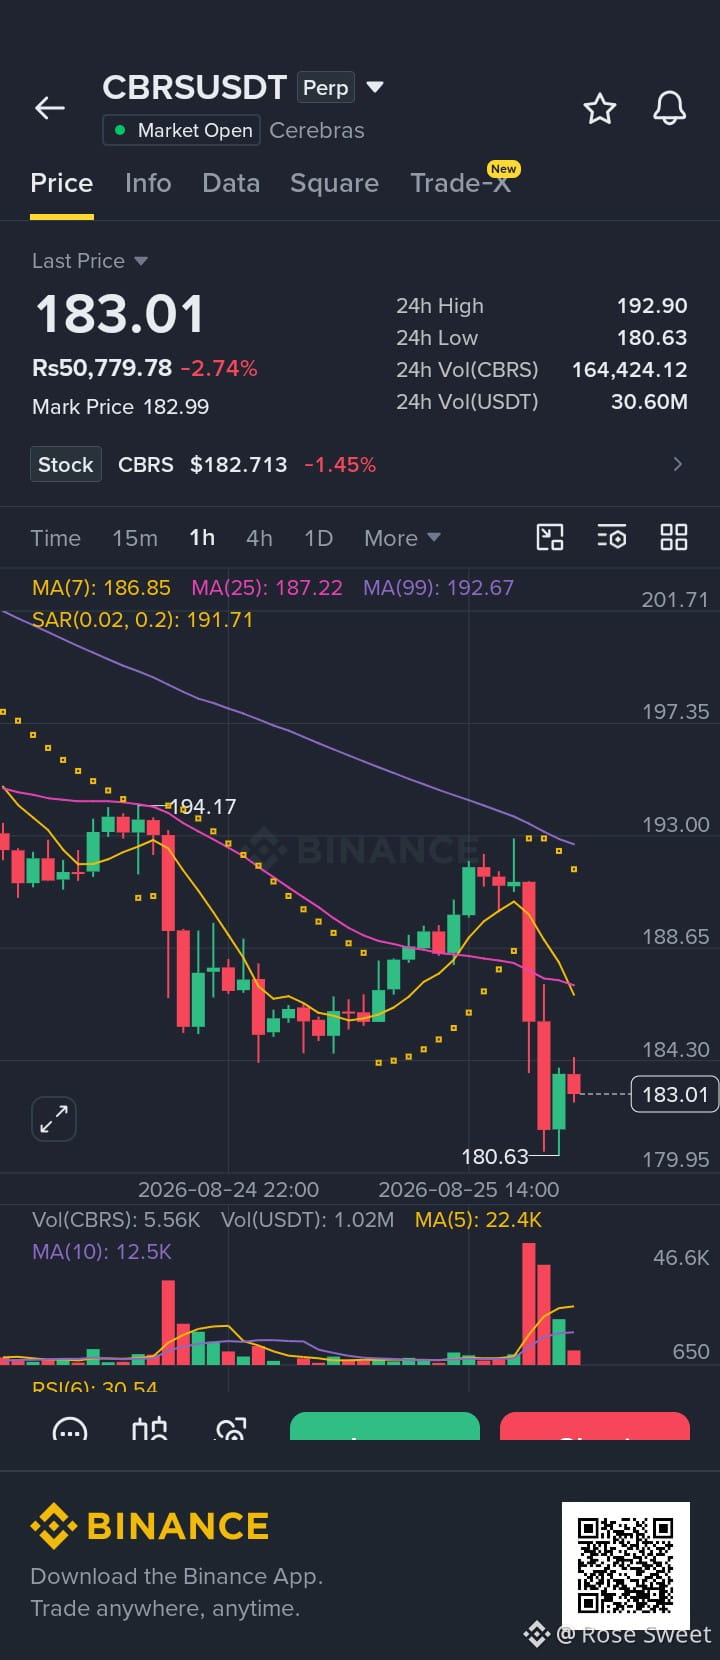Screen dimensions: 720x1660
Task: Open the Data tab
Action: click(x=231, y=183)
